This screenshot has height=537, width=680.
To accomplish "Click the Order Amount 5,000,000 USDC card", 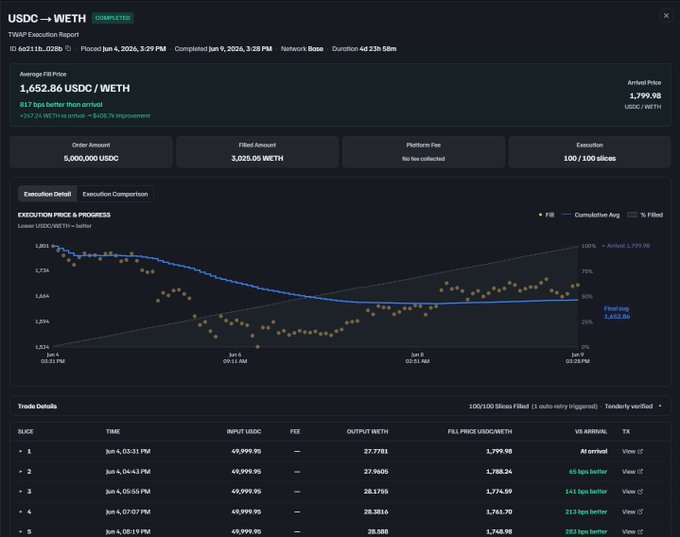I will pyautogui.click(x=91, y=152).
